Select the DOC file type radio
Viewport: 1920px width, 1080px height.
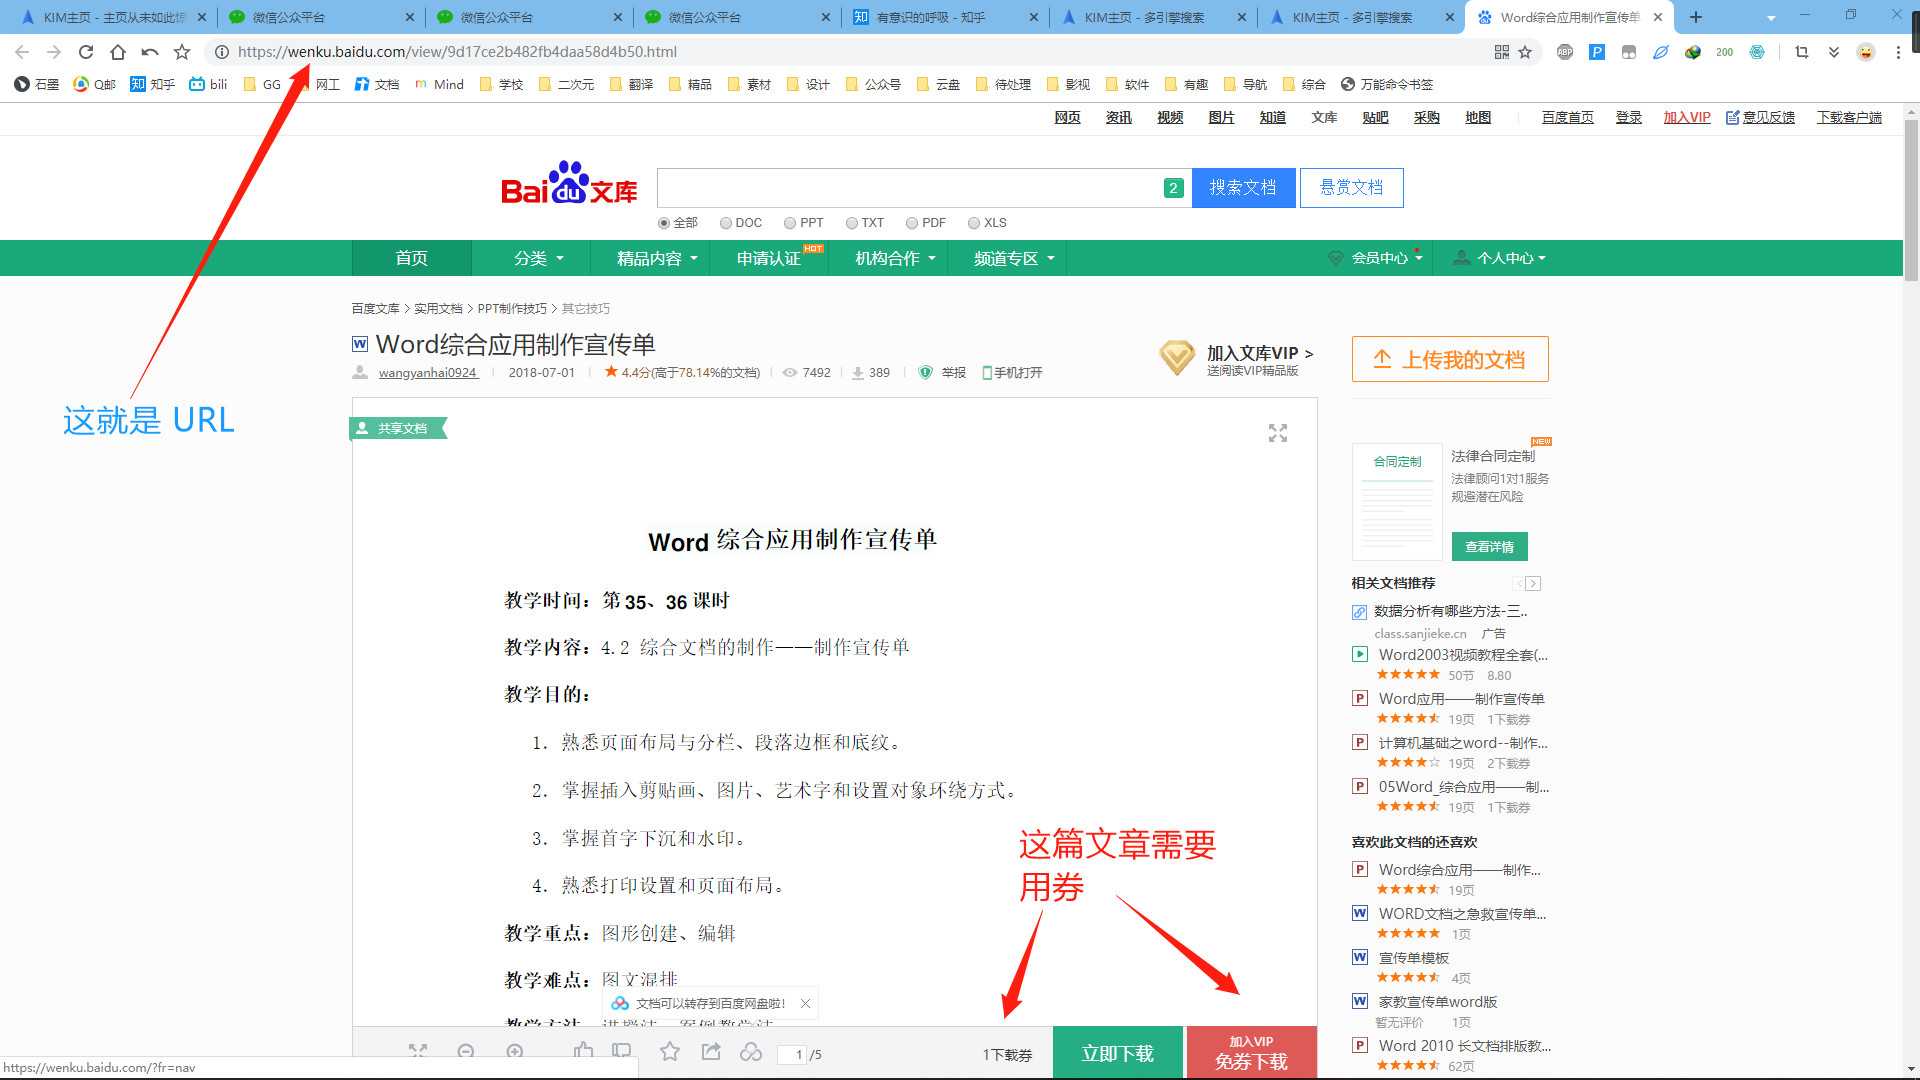point(726,223)
